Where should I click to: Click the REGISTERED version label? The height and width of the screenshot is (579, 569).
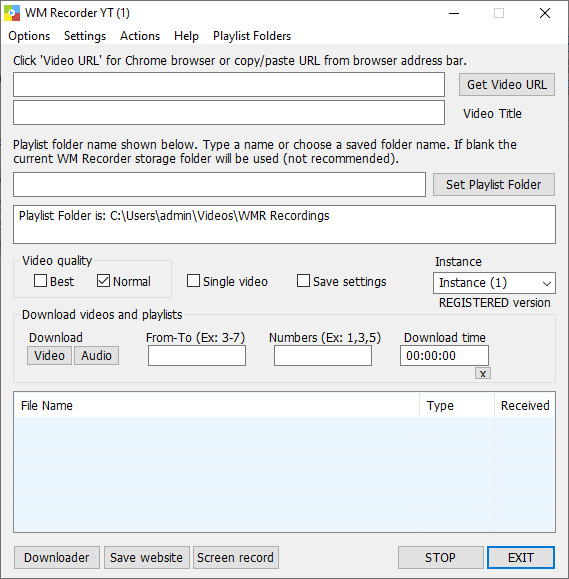[494, 303]
